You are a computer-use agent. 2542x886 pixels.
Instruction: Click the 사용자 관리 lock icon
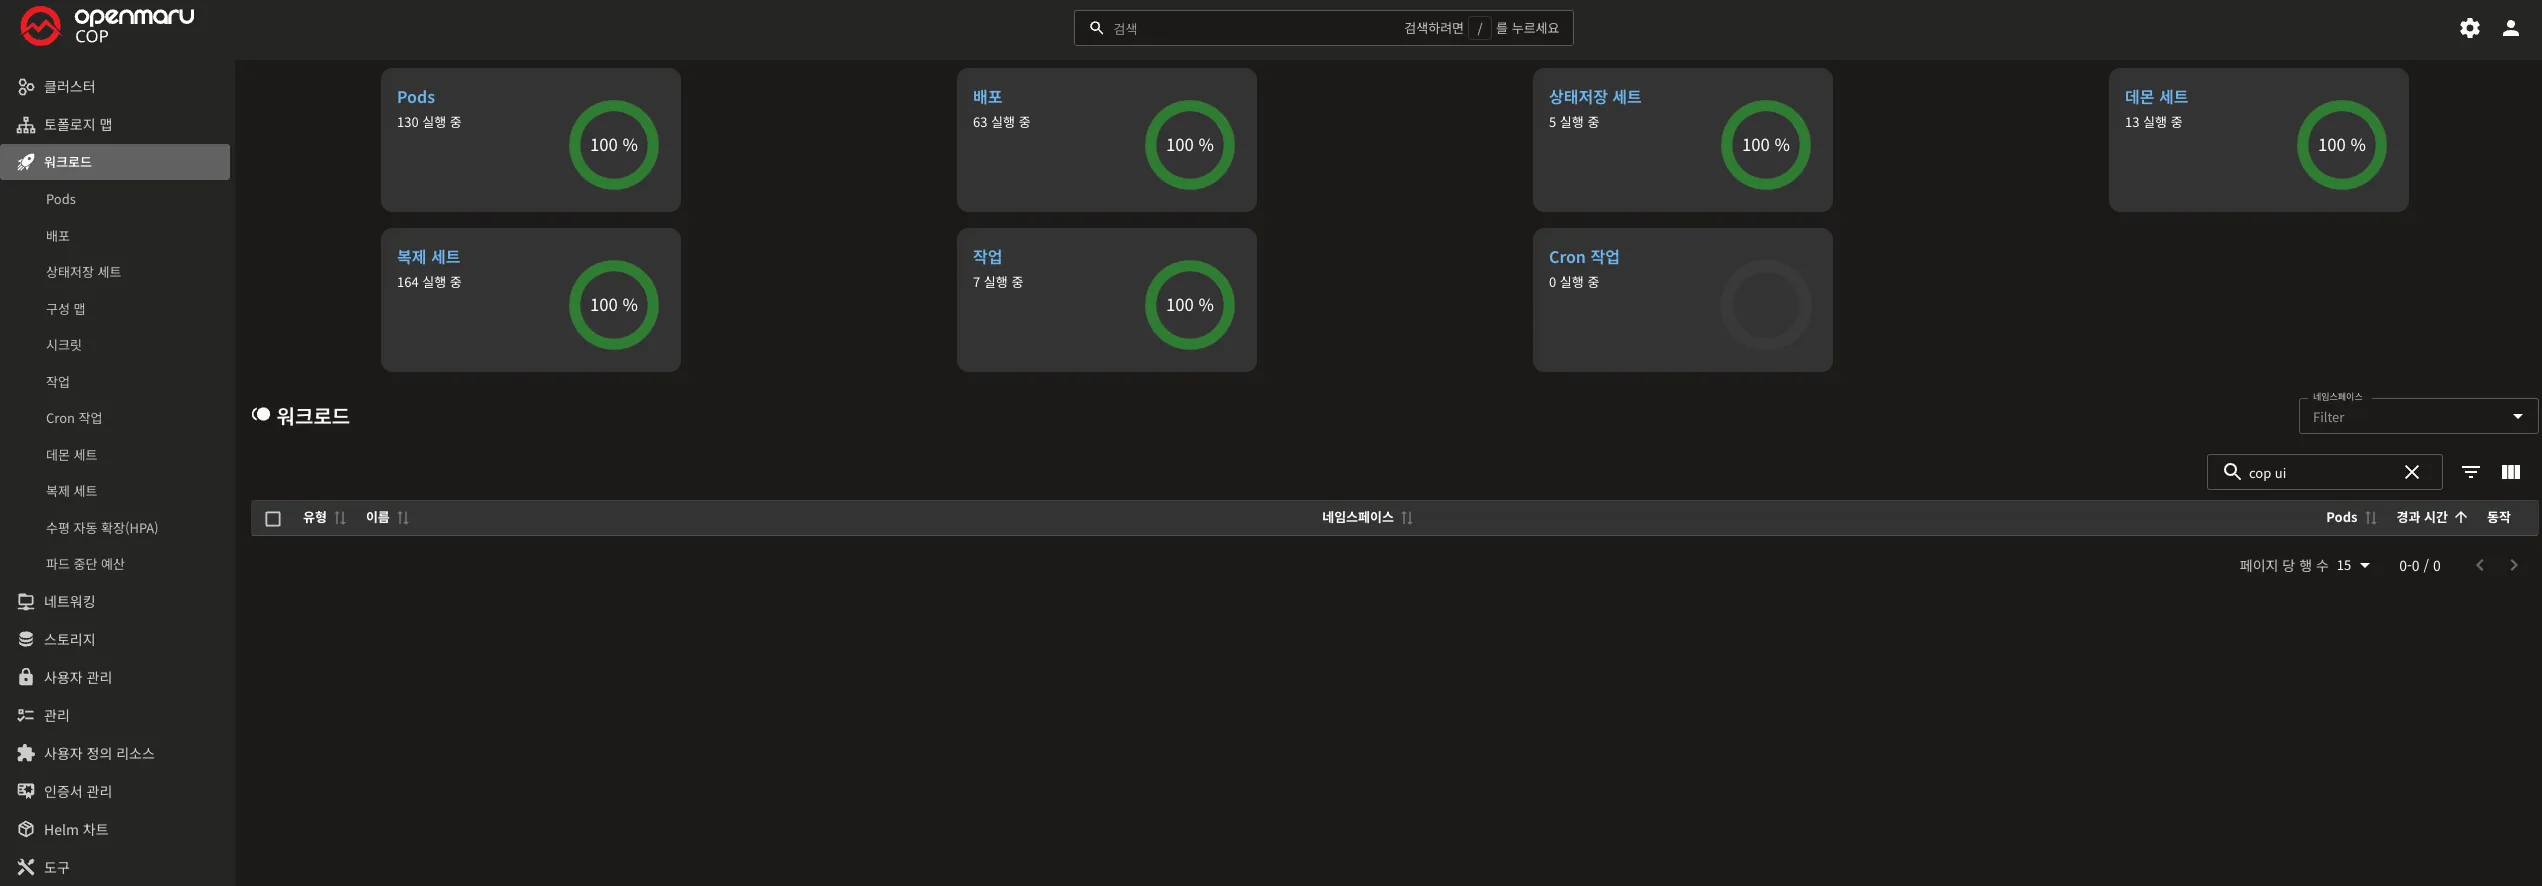(x=26, y=677)
